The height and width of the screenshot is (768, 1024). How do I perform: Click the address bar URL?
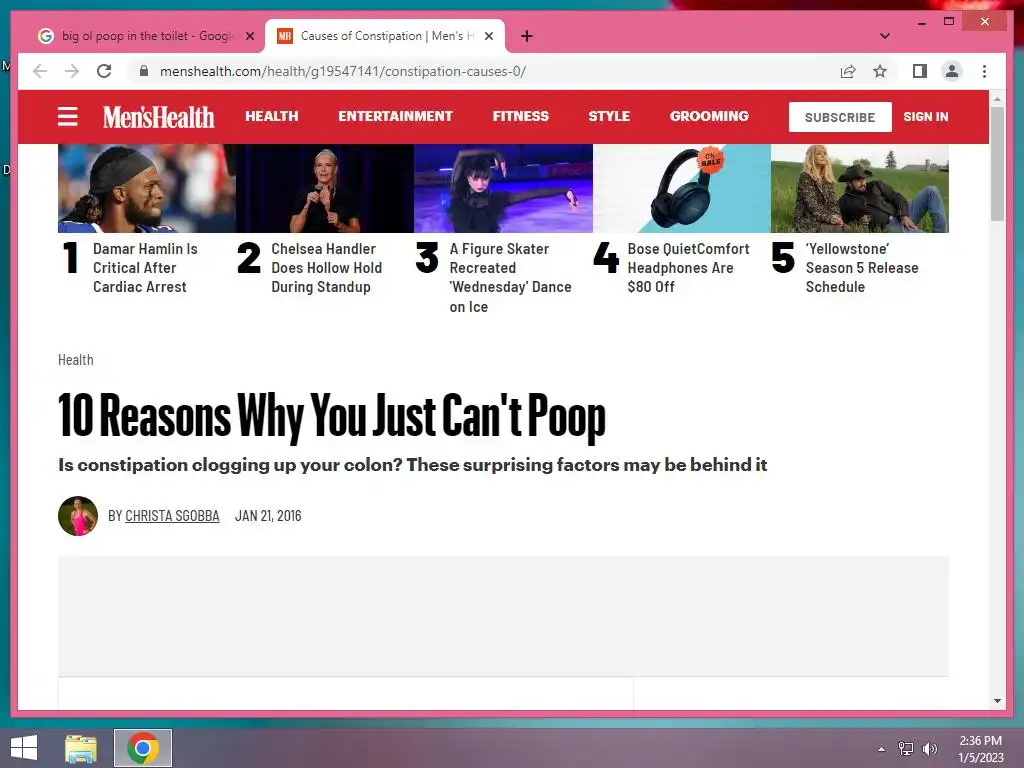(343, 71)
